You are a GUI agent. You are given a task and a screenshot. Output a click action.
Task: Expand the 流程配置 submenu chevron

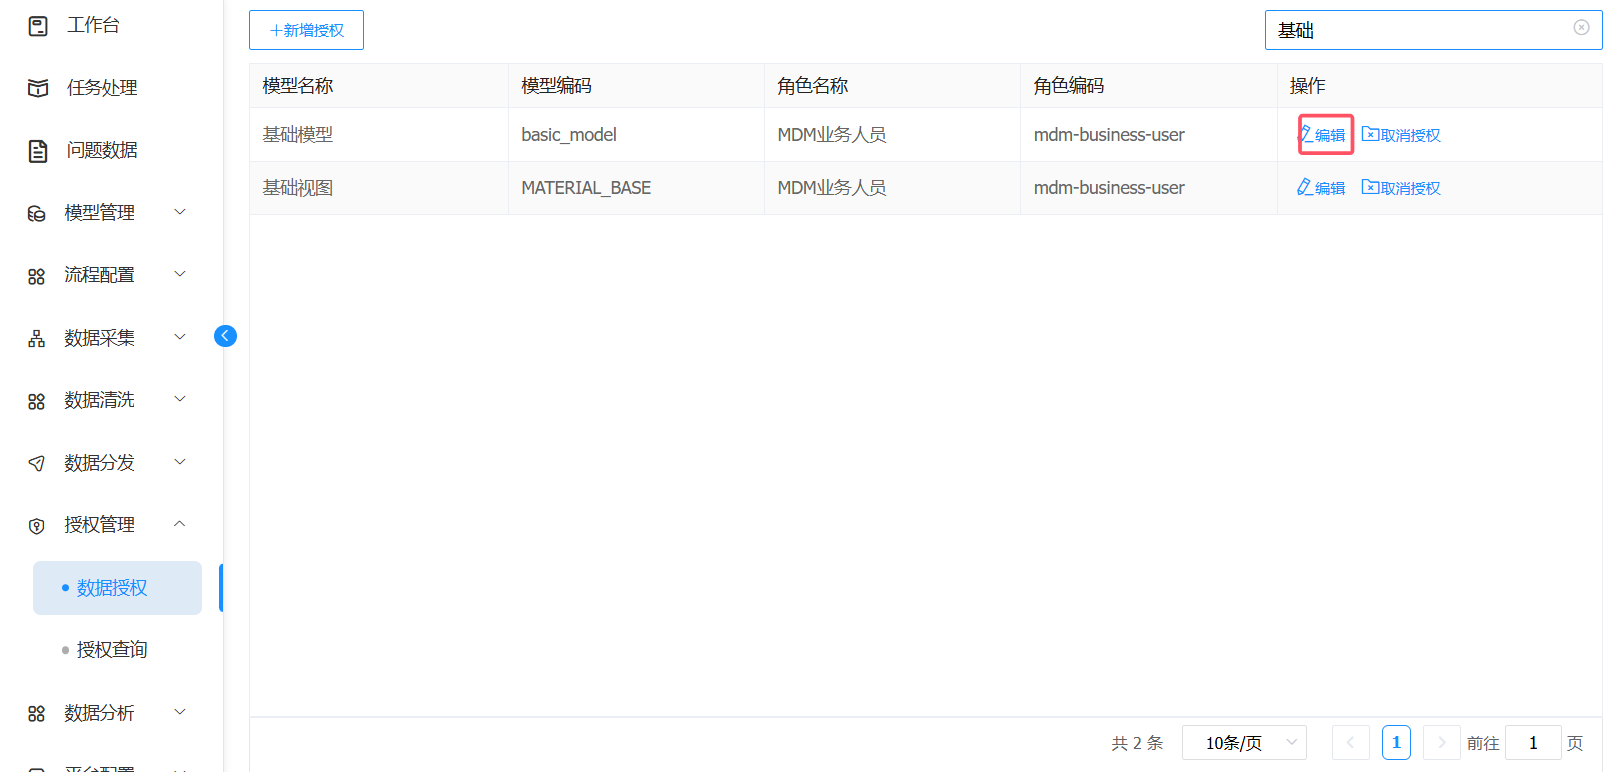pos(180,274)
